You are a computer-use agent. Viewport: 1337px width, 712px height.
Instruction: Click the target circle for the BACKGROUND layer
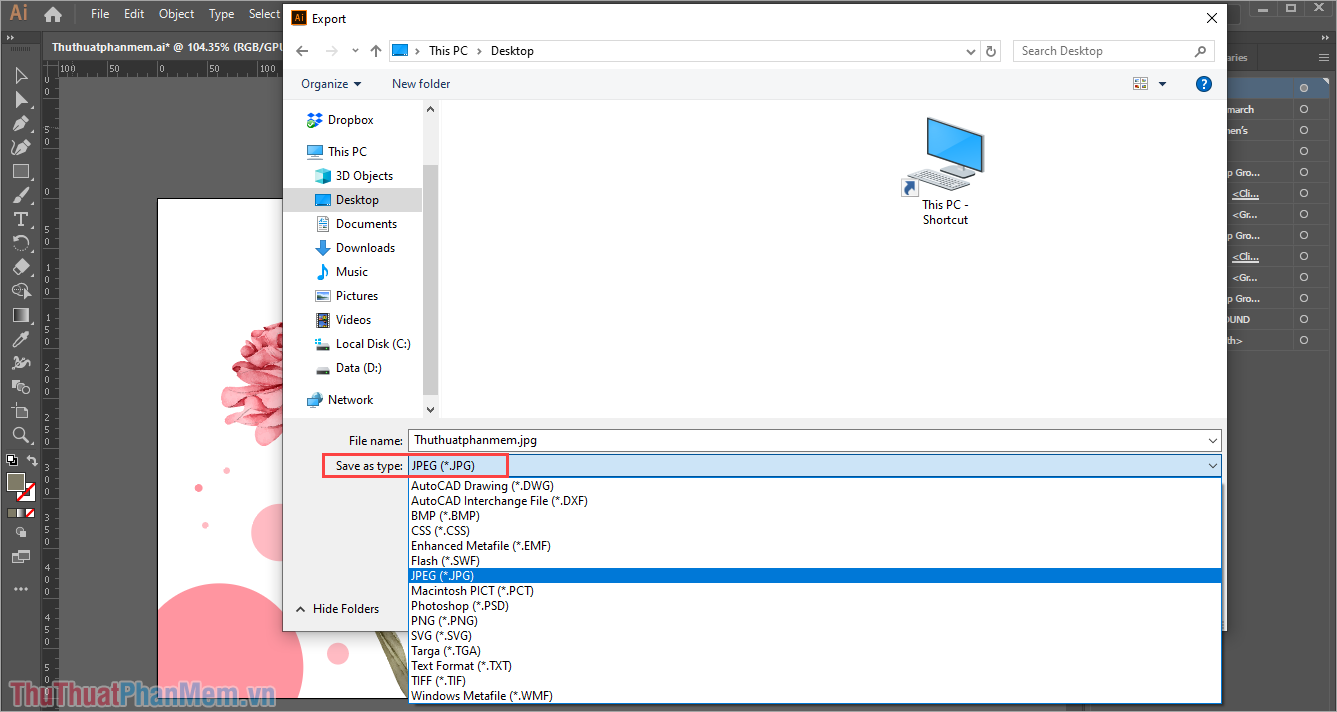(1303, 318)
